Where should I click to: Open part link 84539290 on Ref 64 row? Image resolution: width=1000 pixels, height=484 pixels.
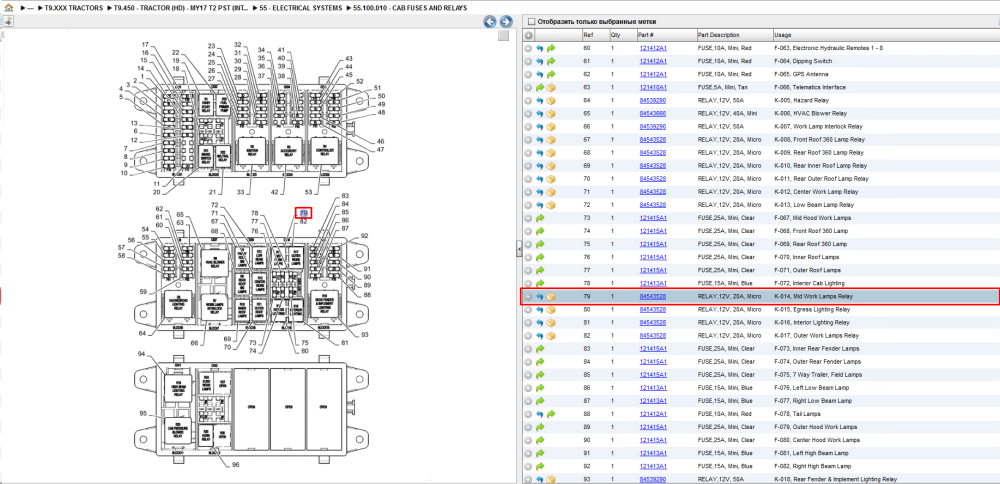(653, 101)
